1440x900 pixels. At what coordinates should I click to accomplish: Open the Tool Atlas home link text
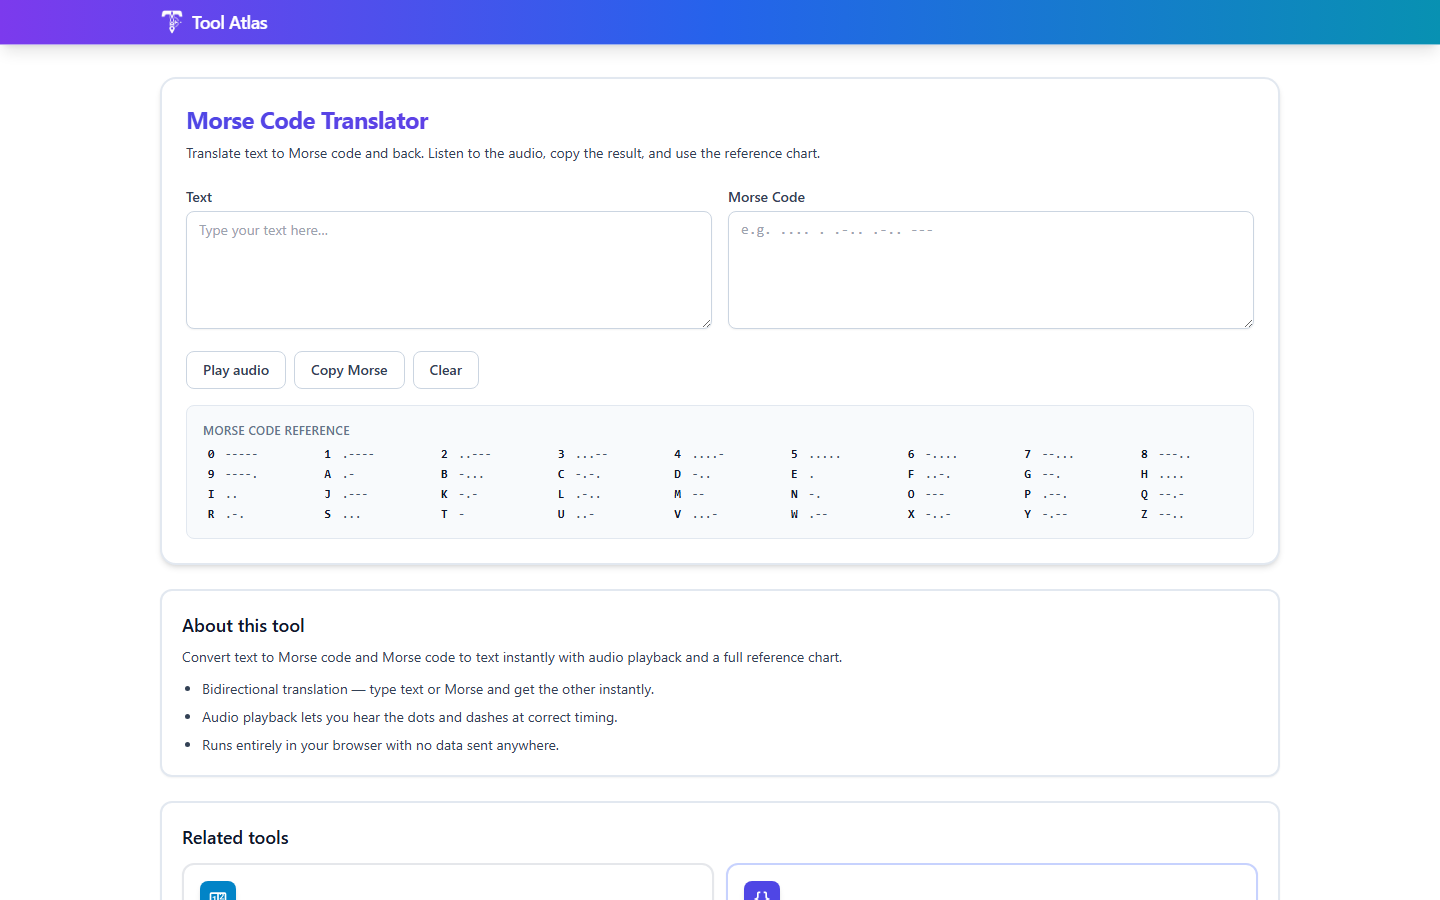[229, 22]
